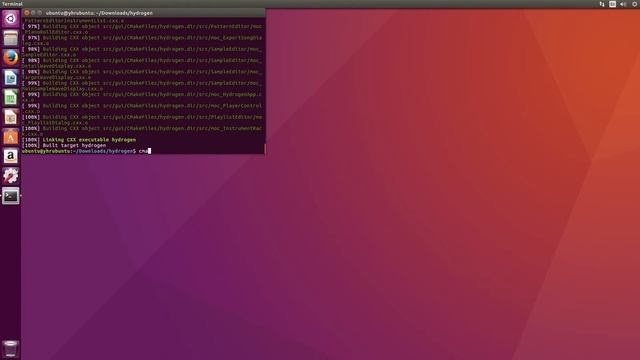Close the terminal window
Viewport: 640px width, 360px height.
click(x=27, y=13)
